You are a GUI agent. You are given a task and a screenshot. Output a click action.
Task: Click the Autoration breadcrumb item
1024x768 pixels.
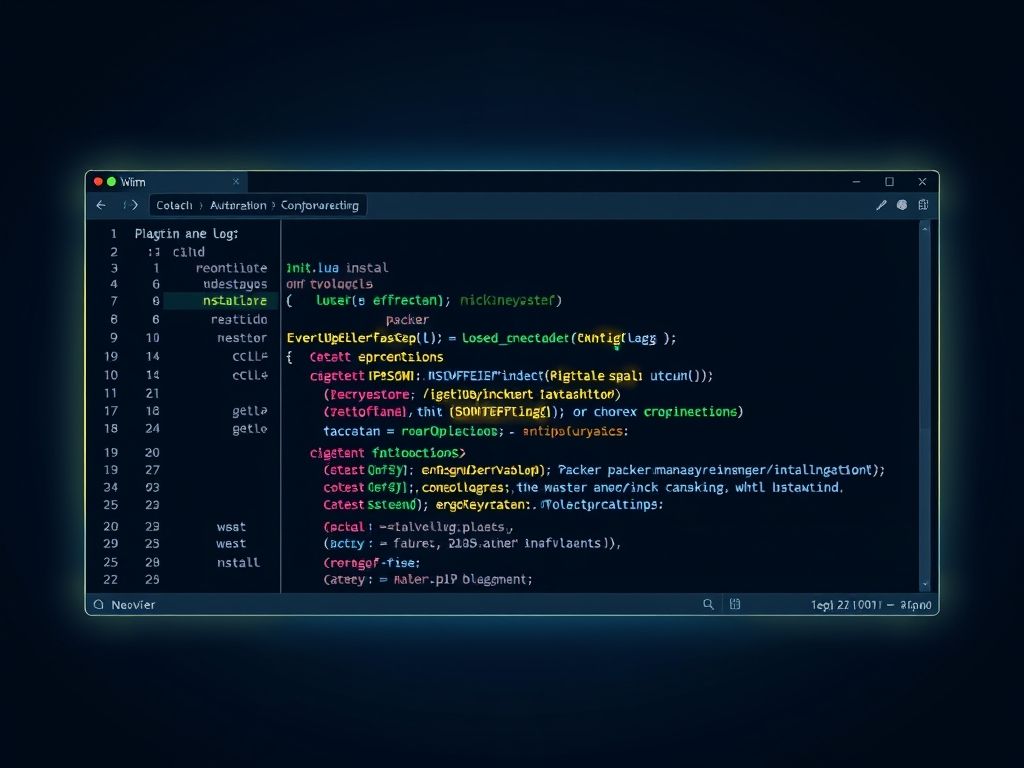coord(237,204)
